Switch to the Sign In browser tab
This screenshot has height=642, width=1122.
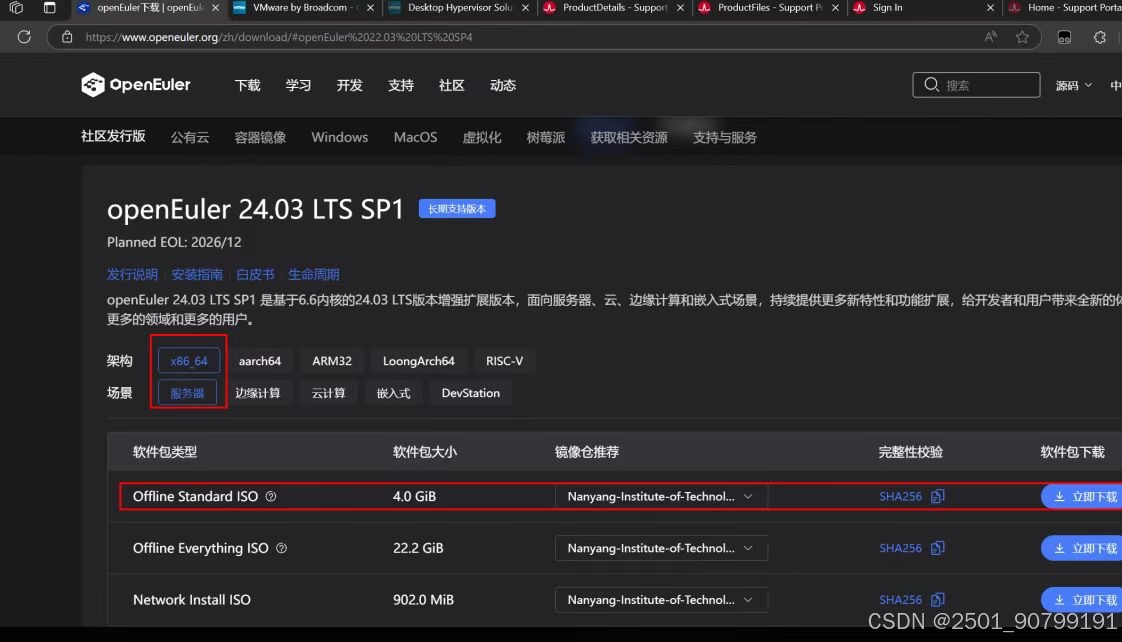pyautogui.click(x=923, y=7)
